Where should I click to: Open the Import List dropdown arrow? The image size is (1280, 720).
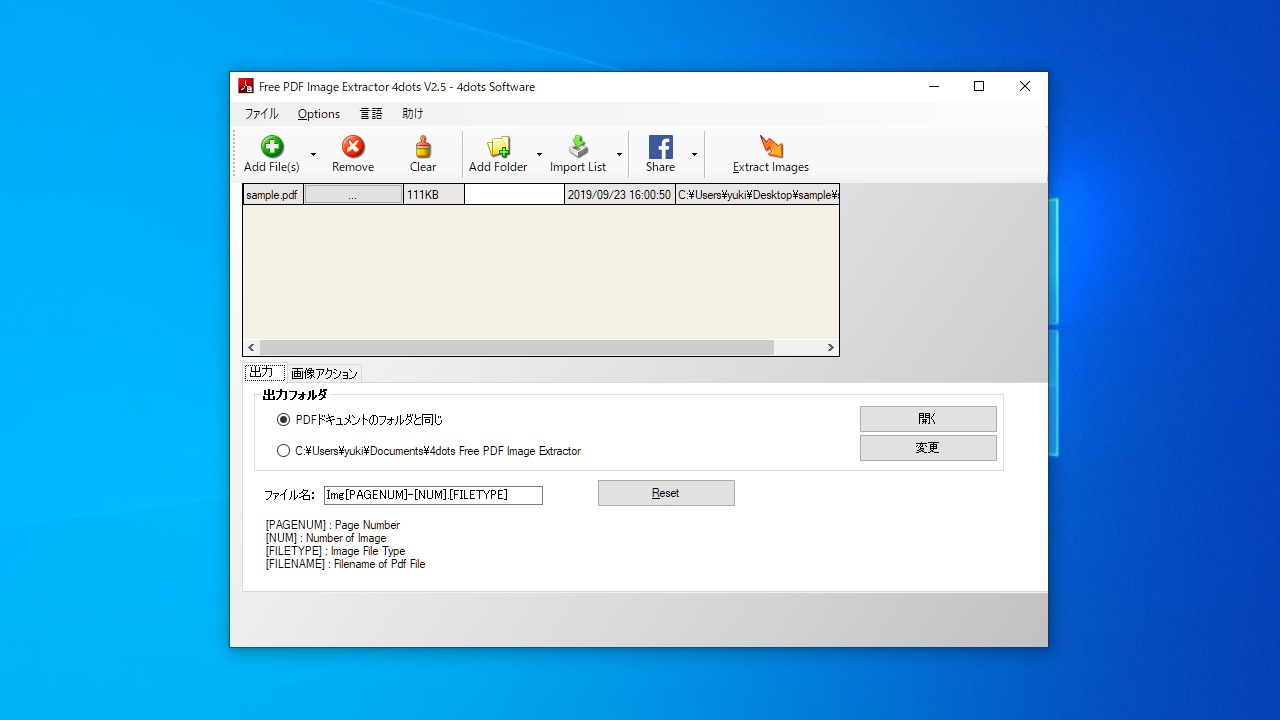(619, 154)
